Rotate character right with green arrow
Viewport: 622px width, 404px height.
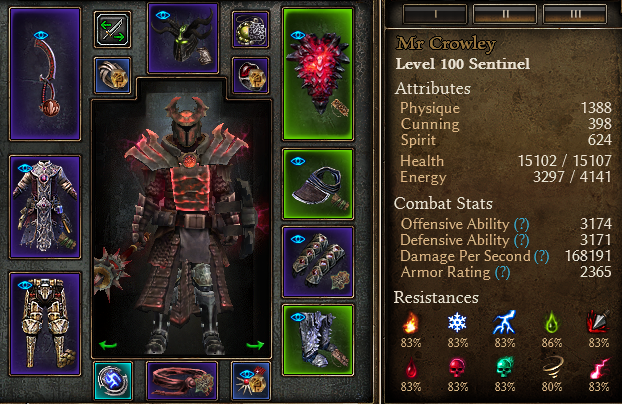[x=255, y=345]
